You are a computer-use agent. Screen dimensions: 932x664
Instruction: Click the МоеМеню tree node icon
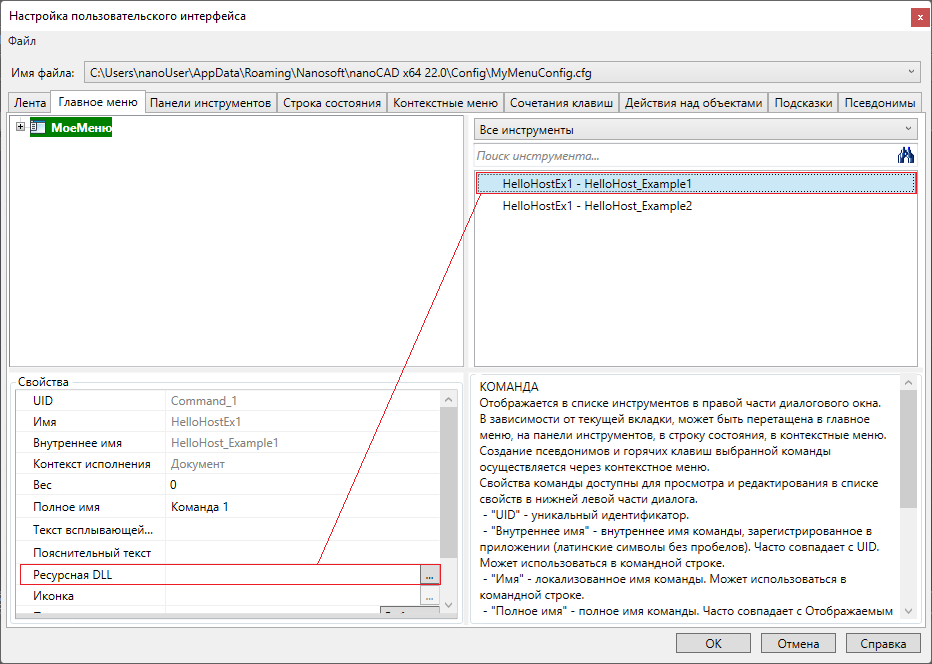click(38, 127)
